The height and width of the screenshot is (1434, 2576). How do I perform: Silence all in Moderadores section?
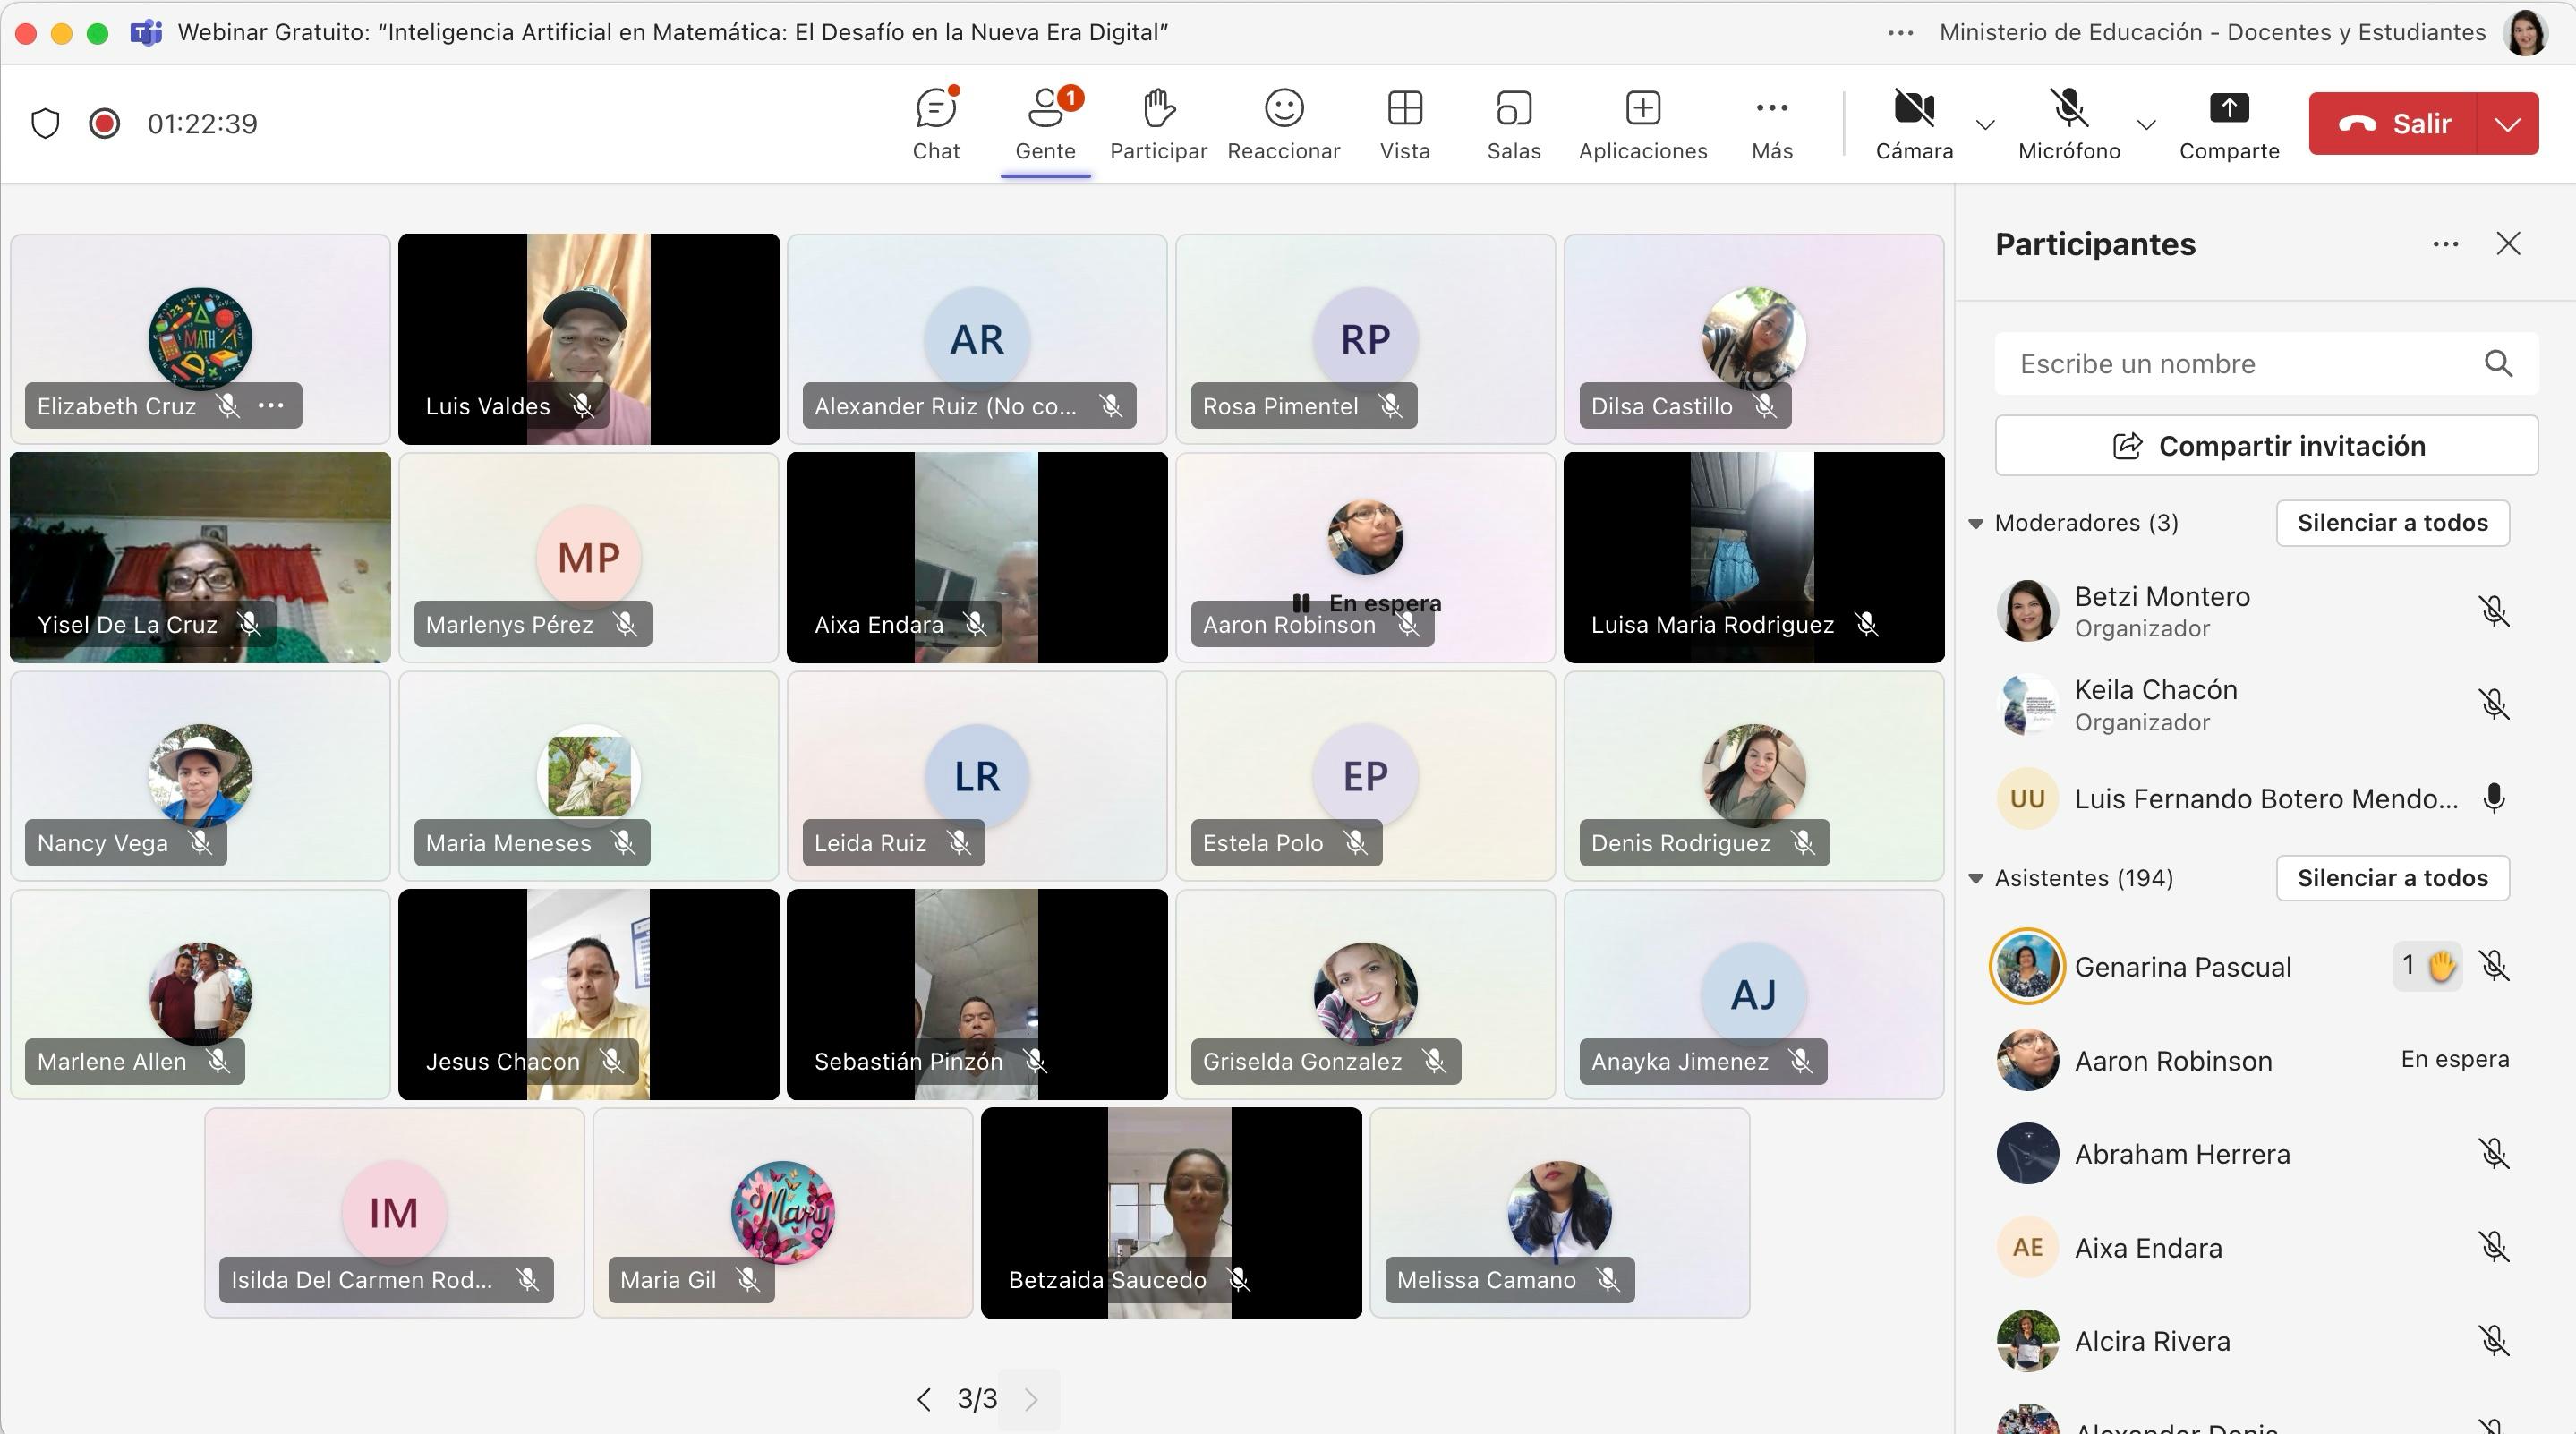2392,523
